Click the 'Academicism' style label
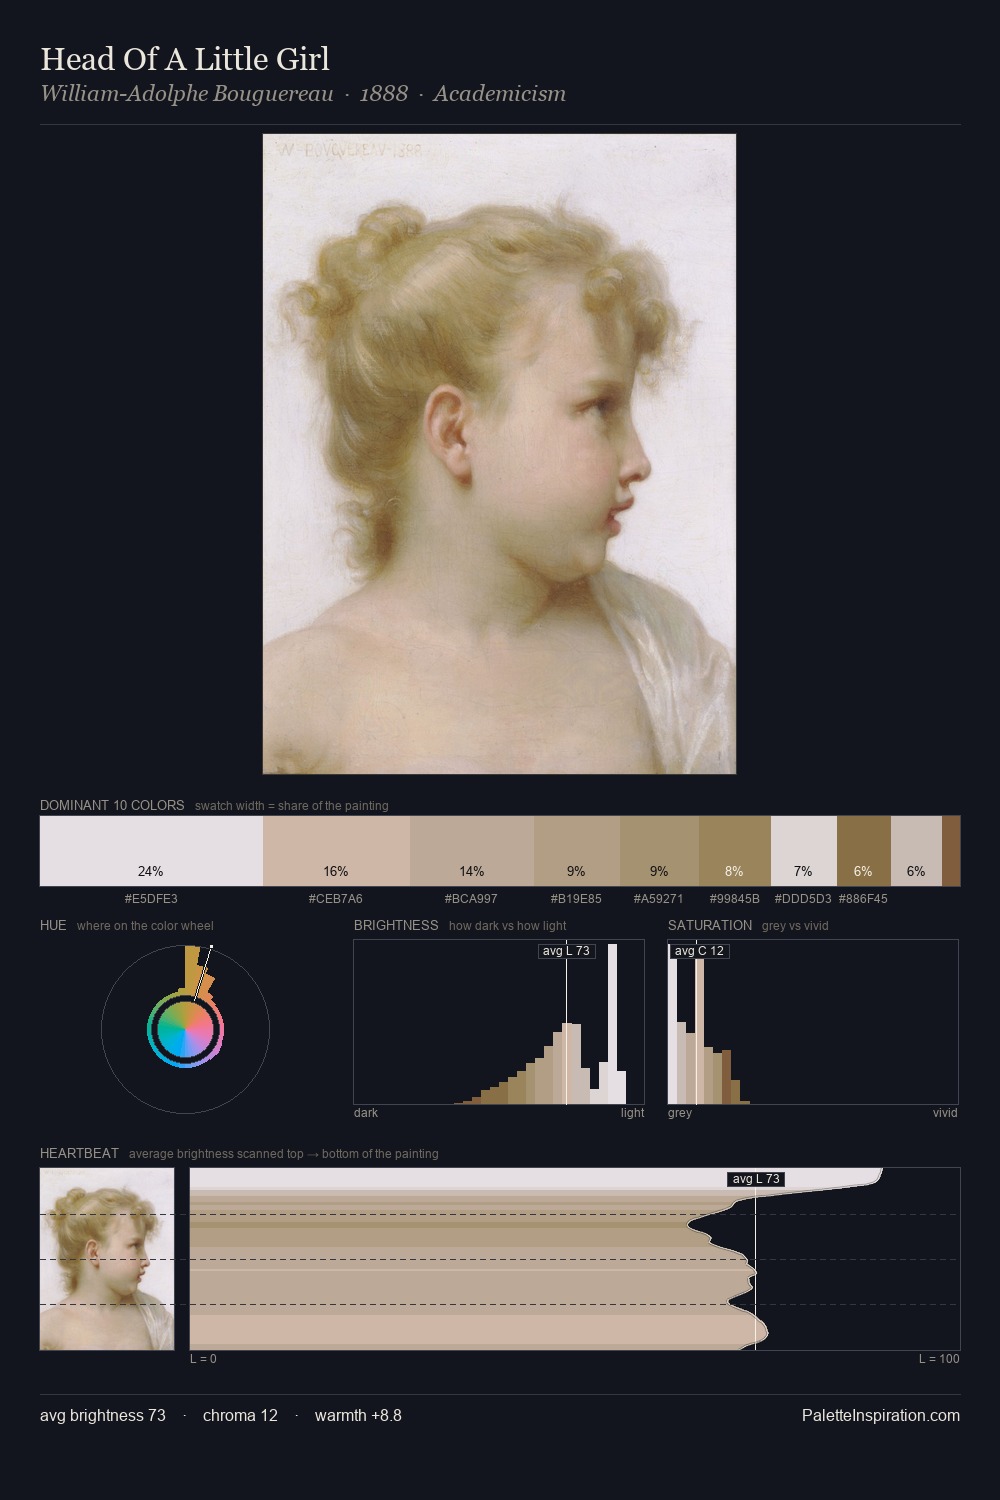This screenshot has width=1000, height=1500. click(500, 93)
